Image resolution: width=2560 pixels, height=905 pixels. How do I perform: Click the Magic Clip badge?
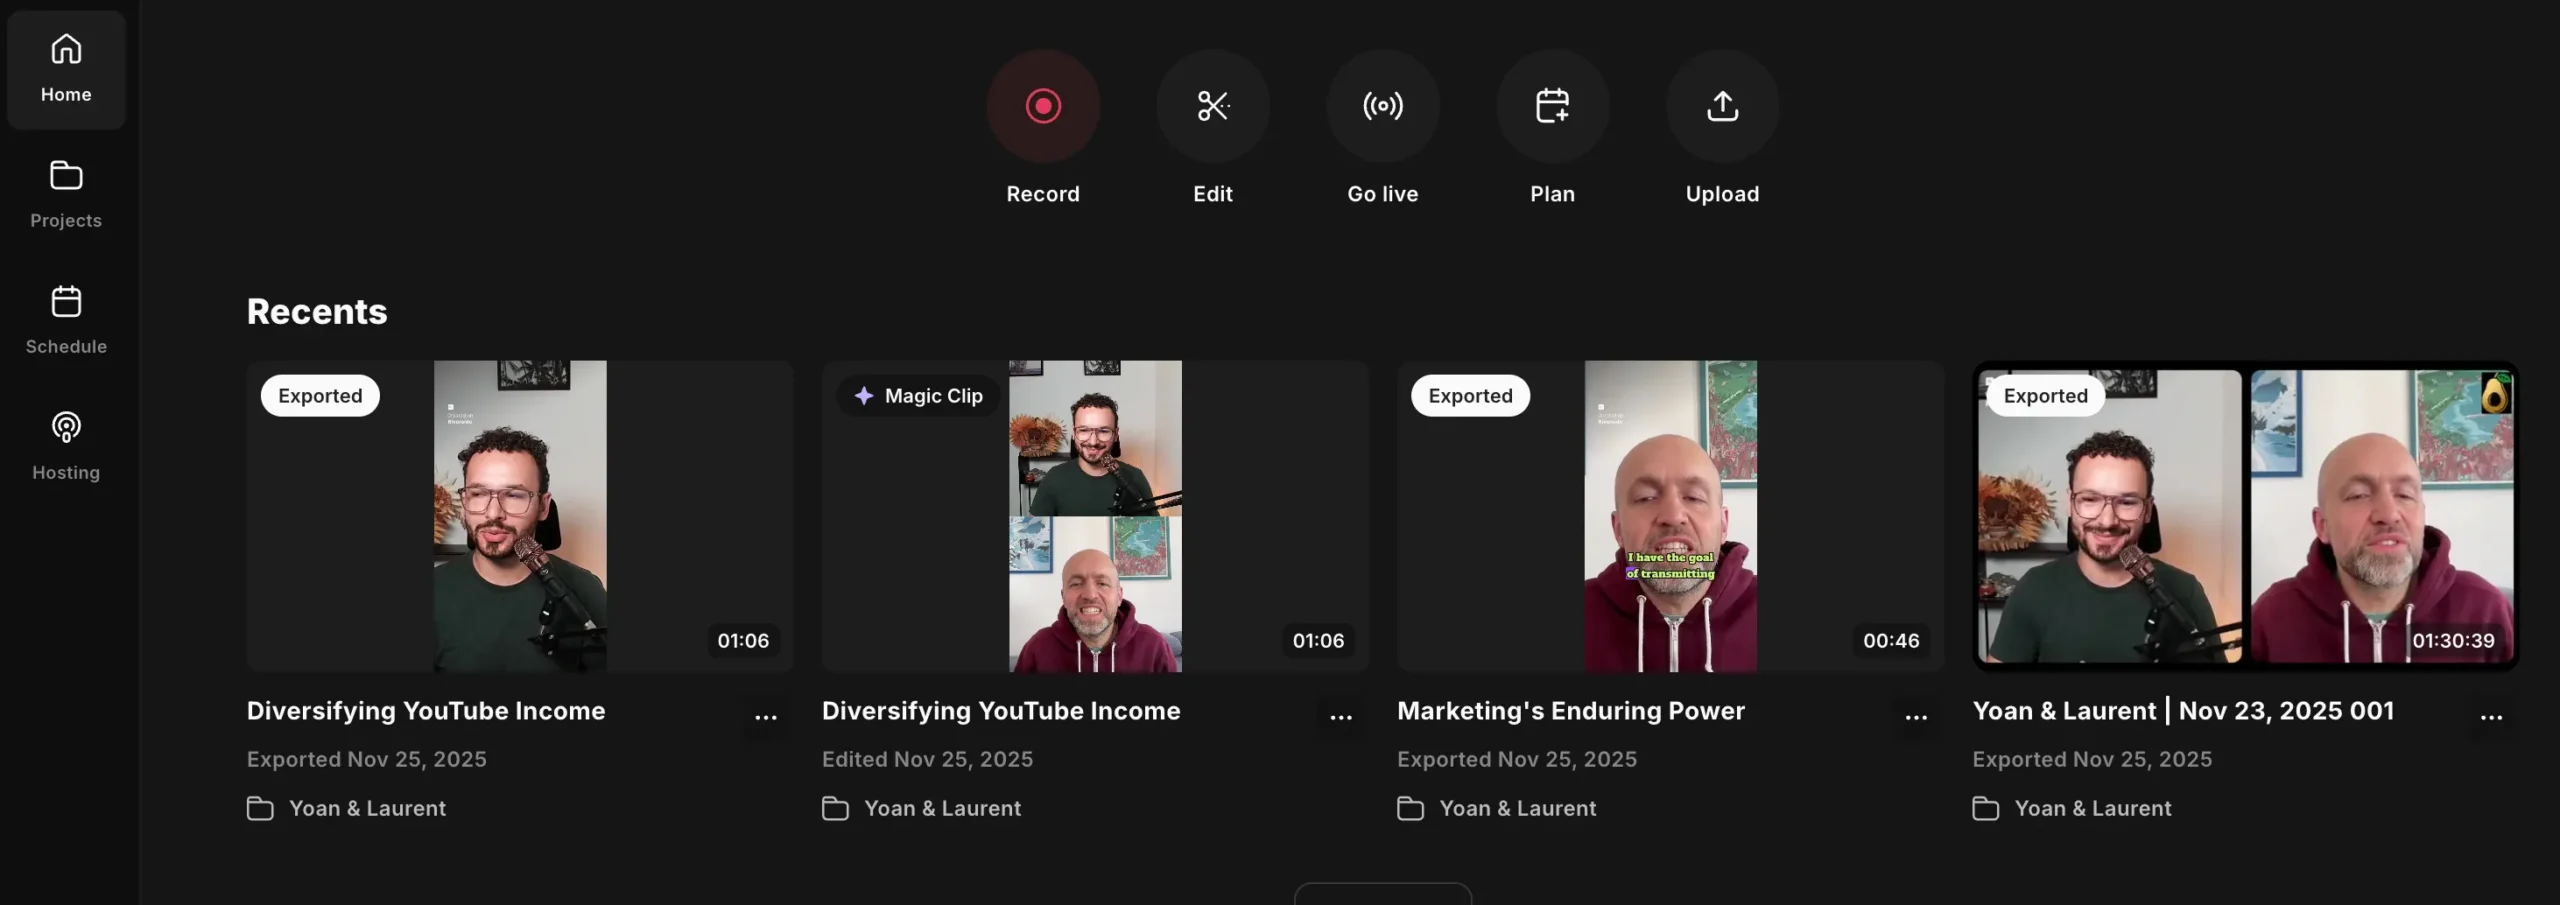coord(919,396)
